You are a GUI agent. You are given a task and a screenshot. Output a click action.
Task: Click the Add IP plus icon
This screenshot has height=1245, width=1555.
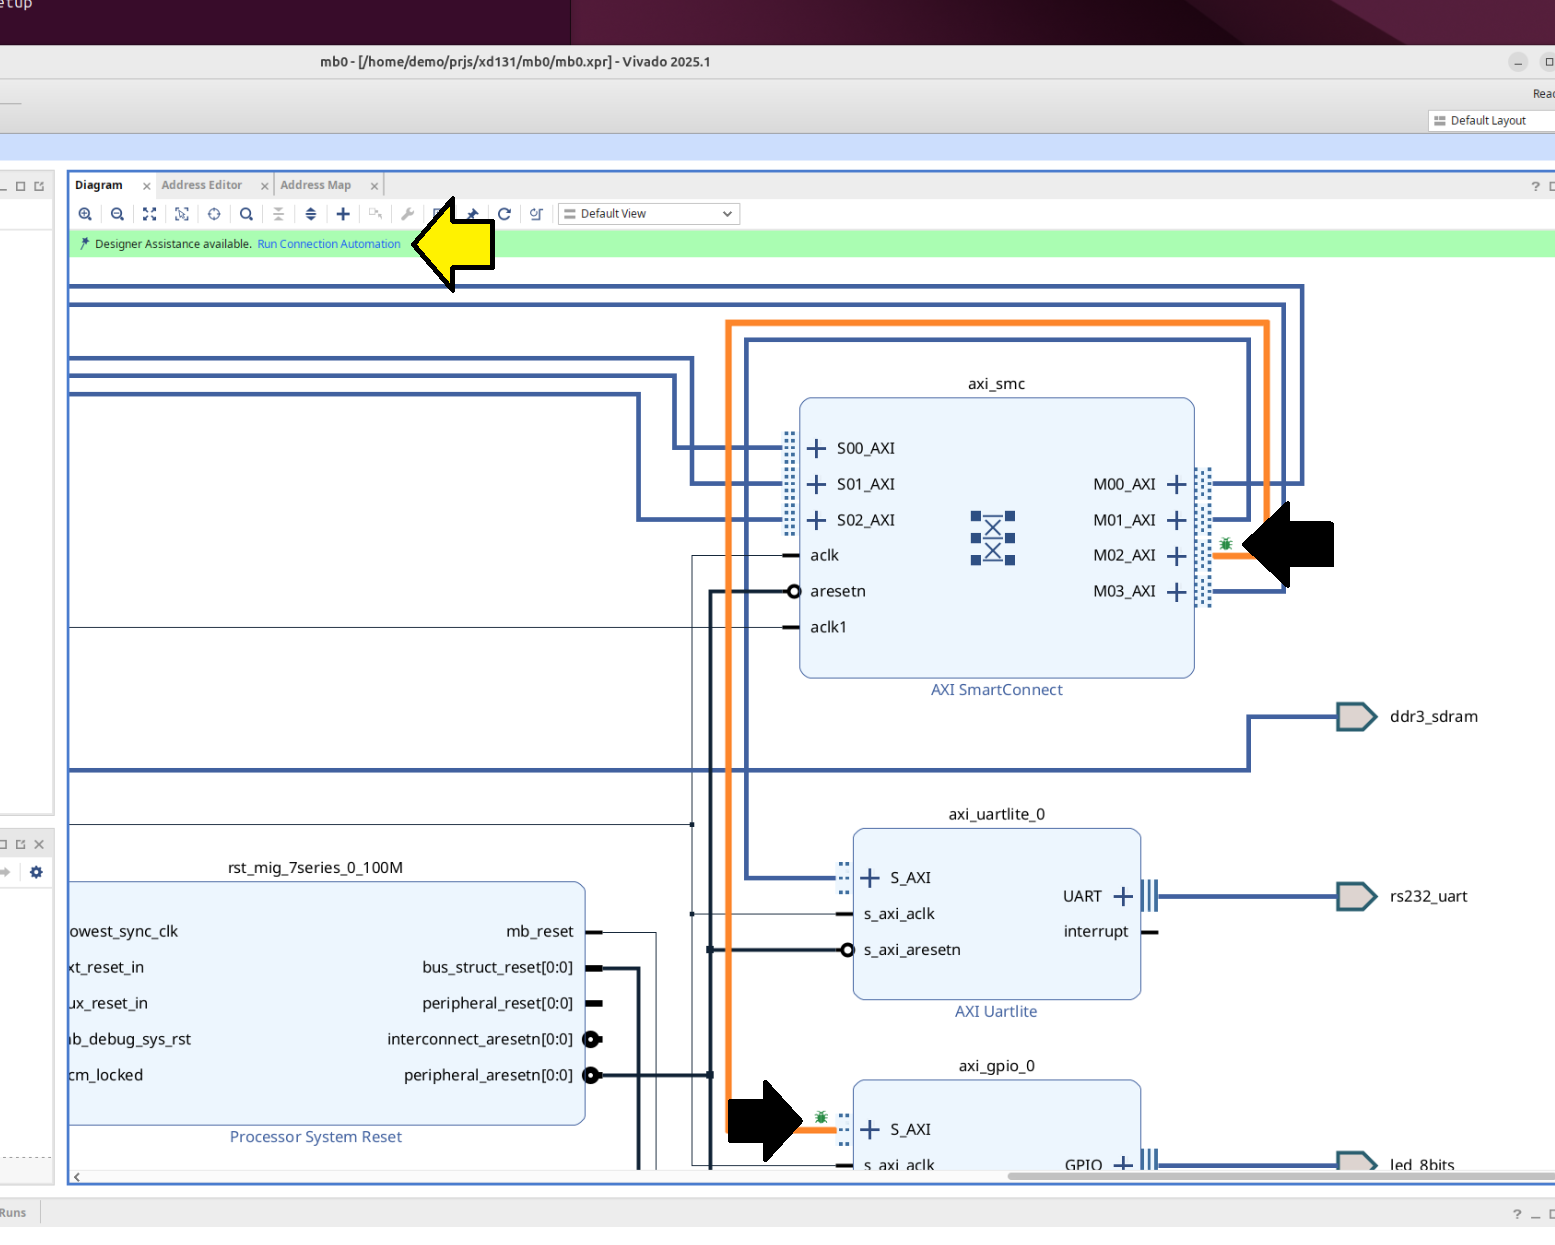pos(343,214)
